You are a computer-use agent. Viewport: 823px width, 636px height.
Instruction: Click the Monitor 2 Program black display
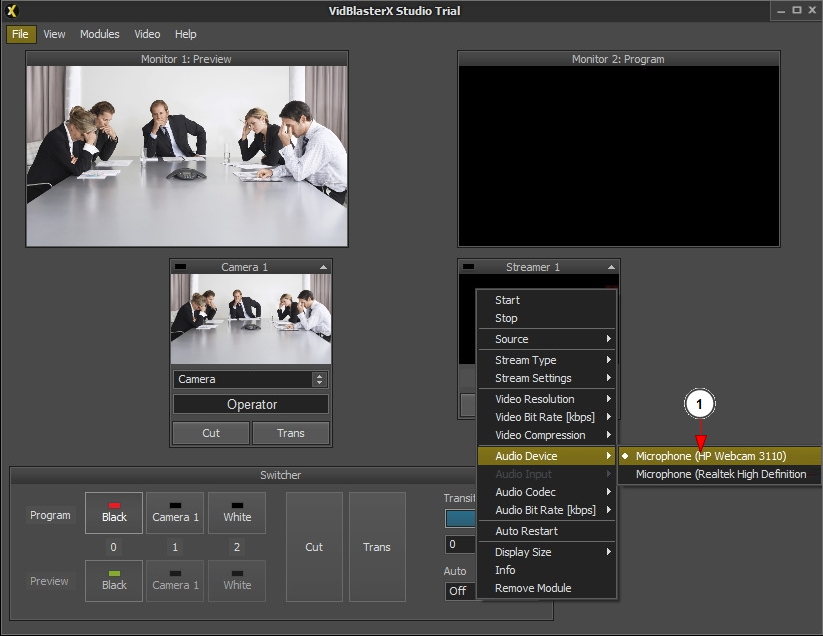pyautogui.click(x=619, y=156)
